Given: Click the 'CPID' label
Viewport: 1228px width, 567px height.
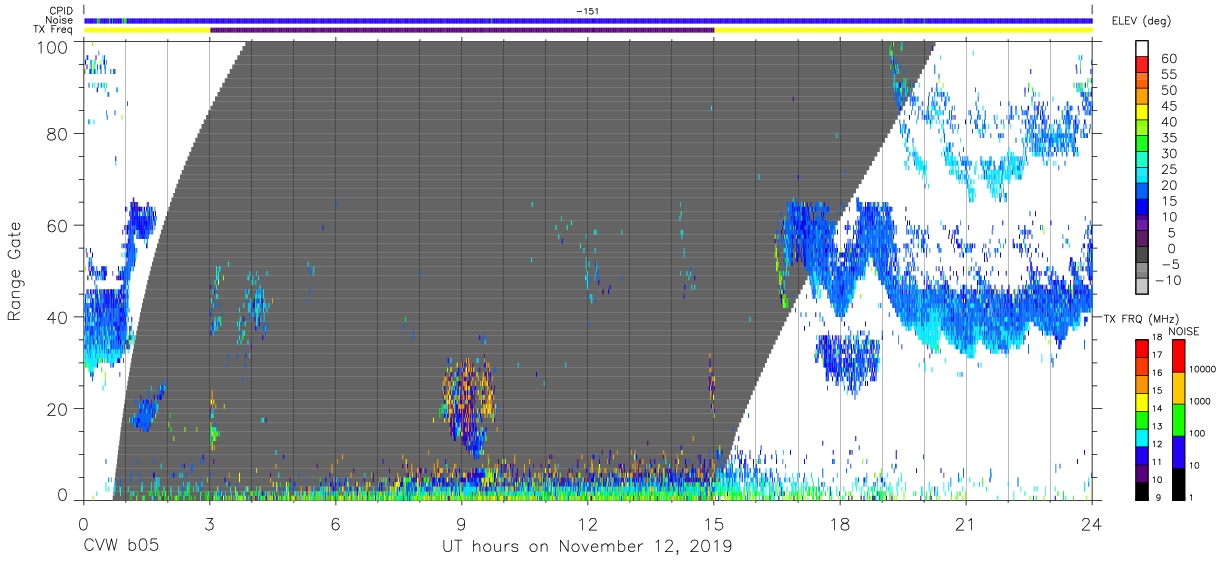Looking at the screenshot, I should click(62, 11).
